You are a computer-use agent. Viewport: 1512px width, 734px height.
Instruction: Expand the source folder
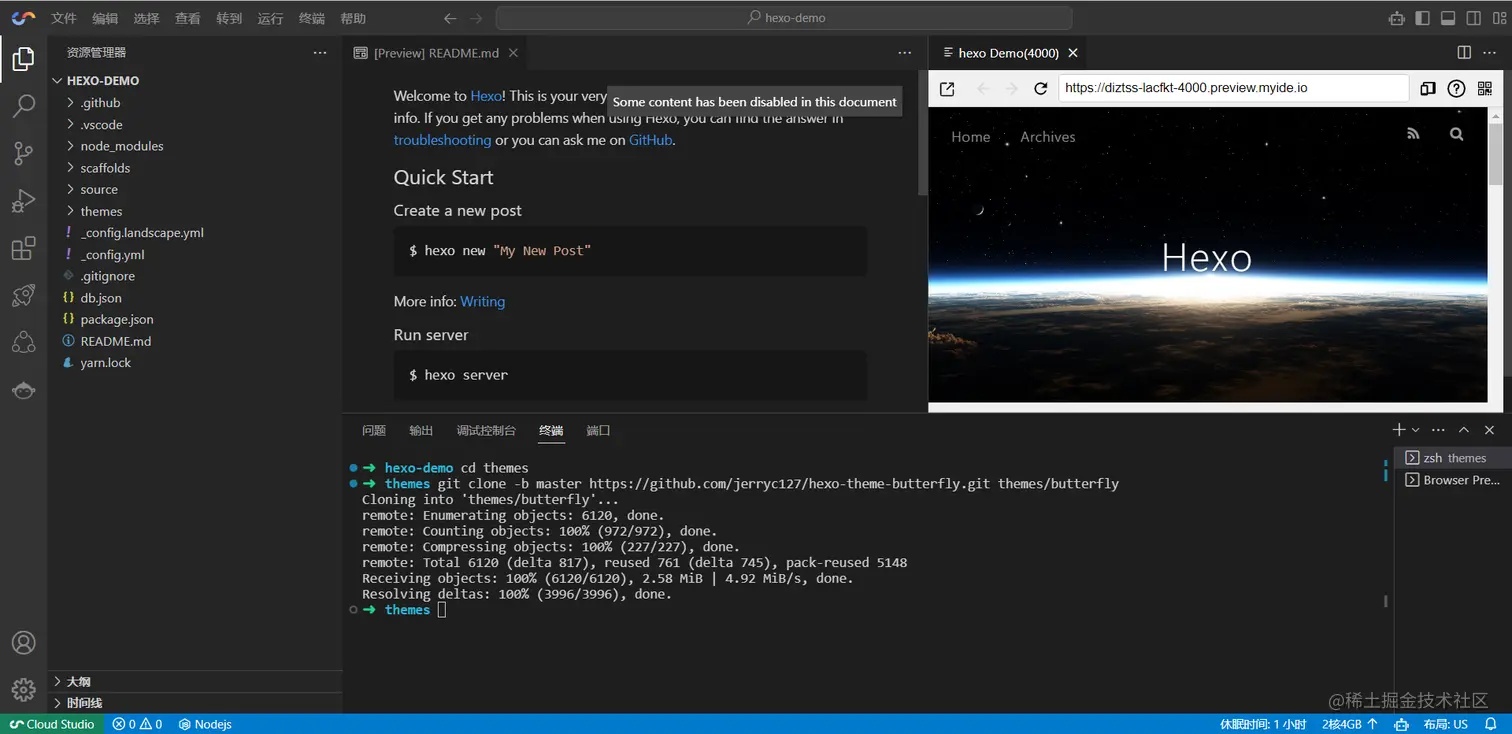195,190
